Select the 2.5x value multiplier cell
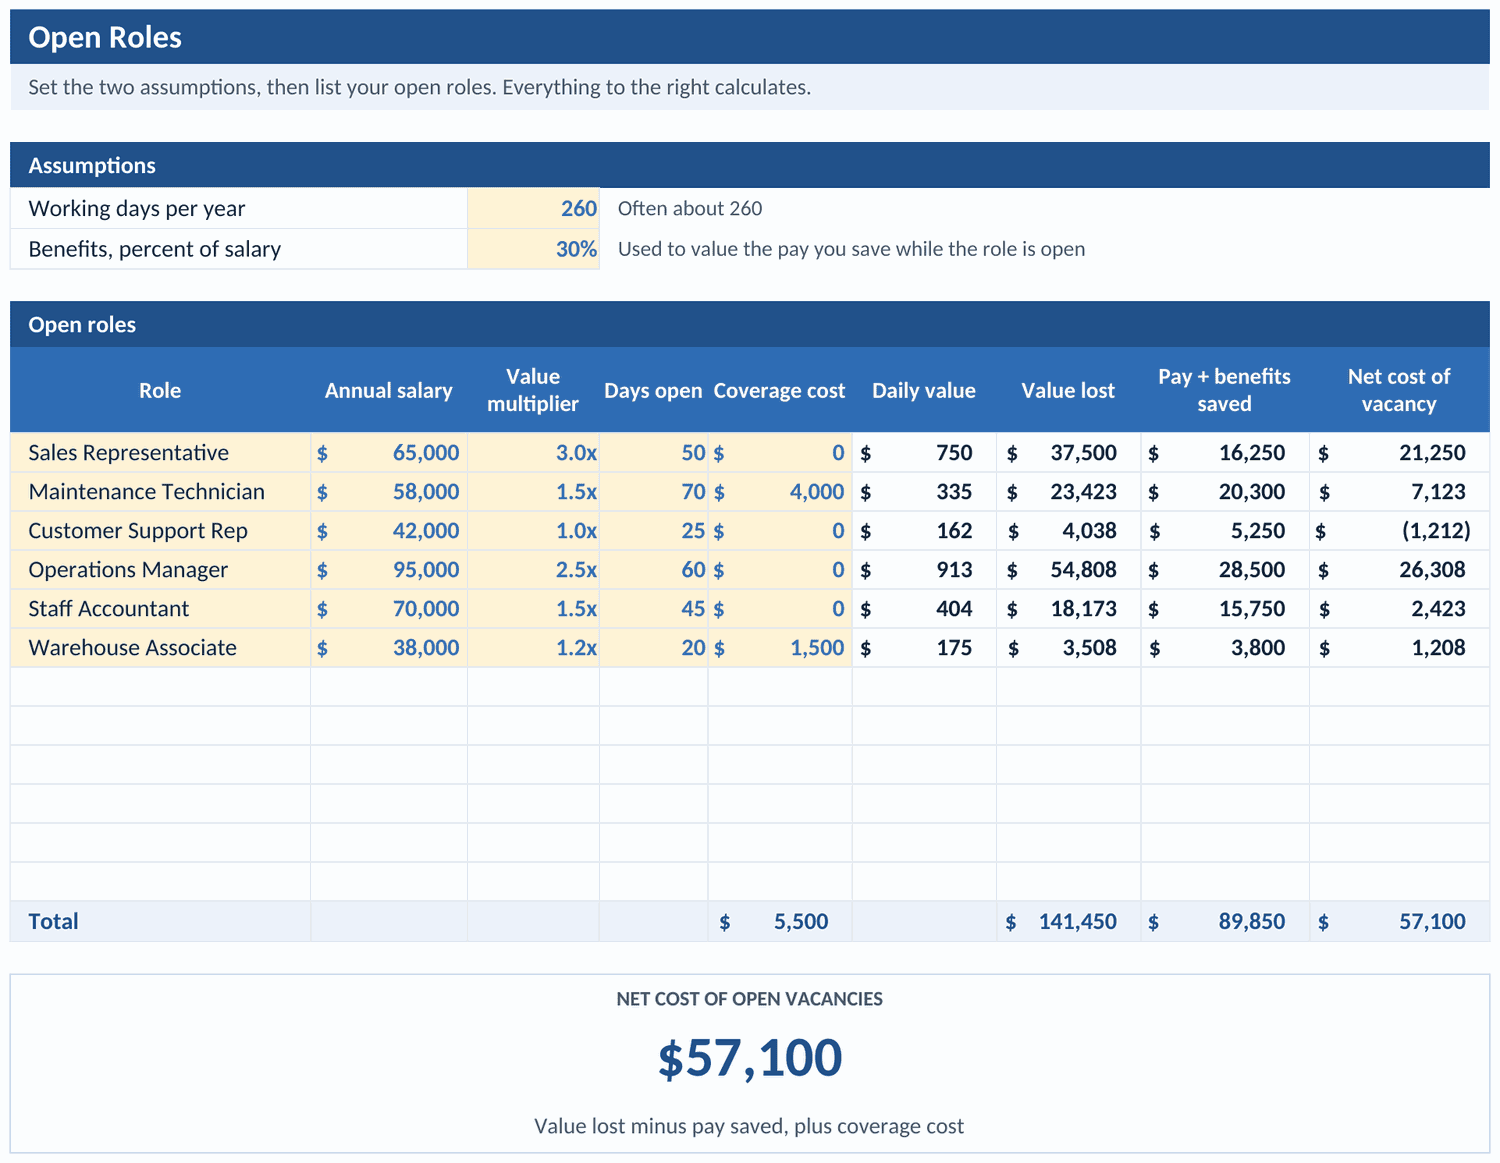The image size is (1500, 1163). click(x=533, y=569)
